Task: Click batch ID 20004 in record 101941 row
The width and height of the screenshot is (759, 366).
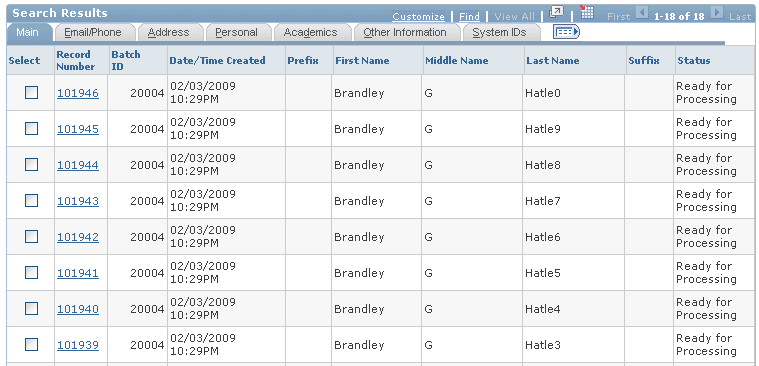Action: click(147, 273)
